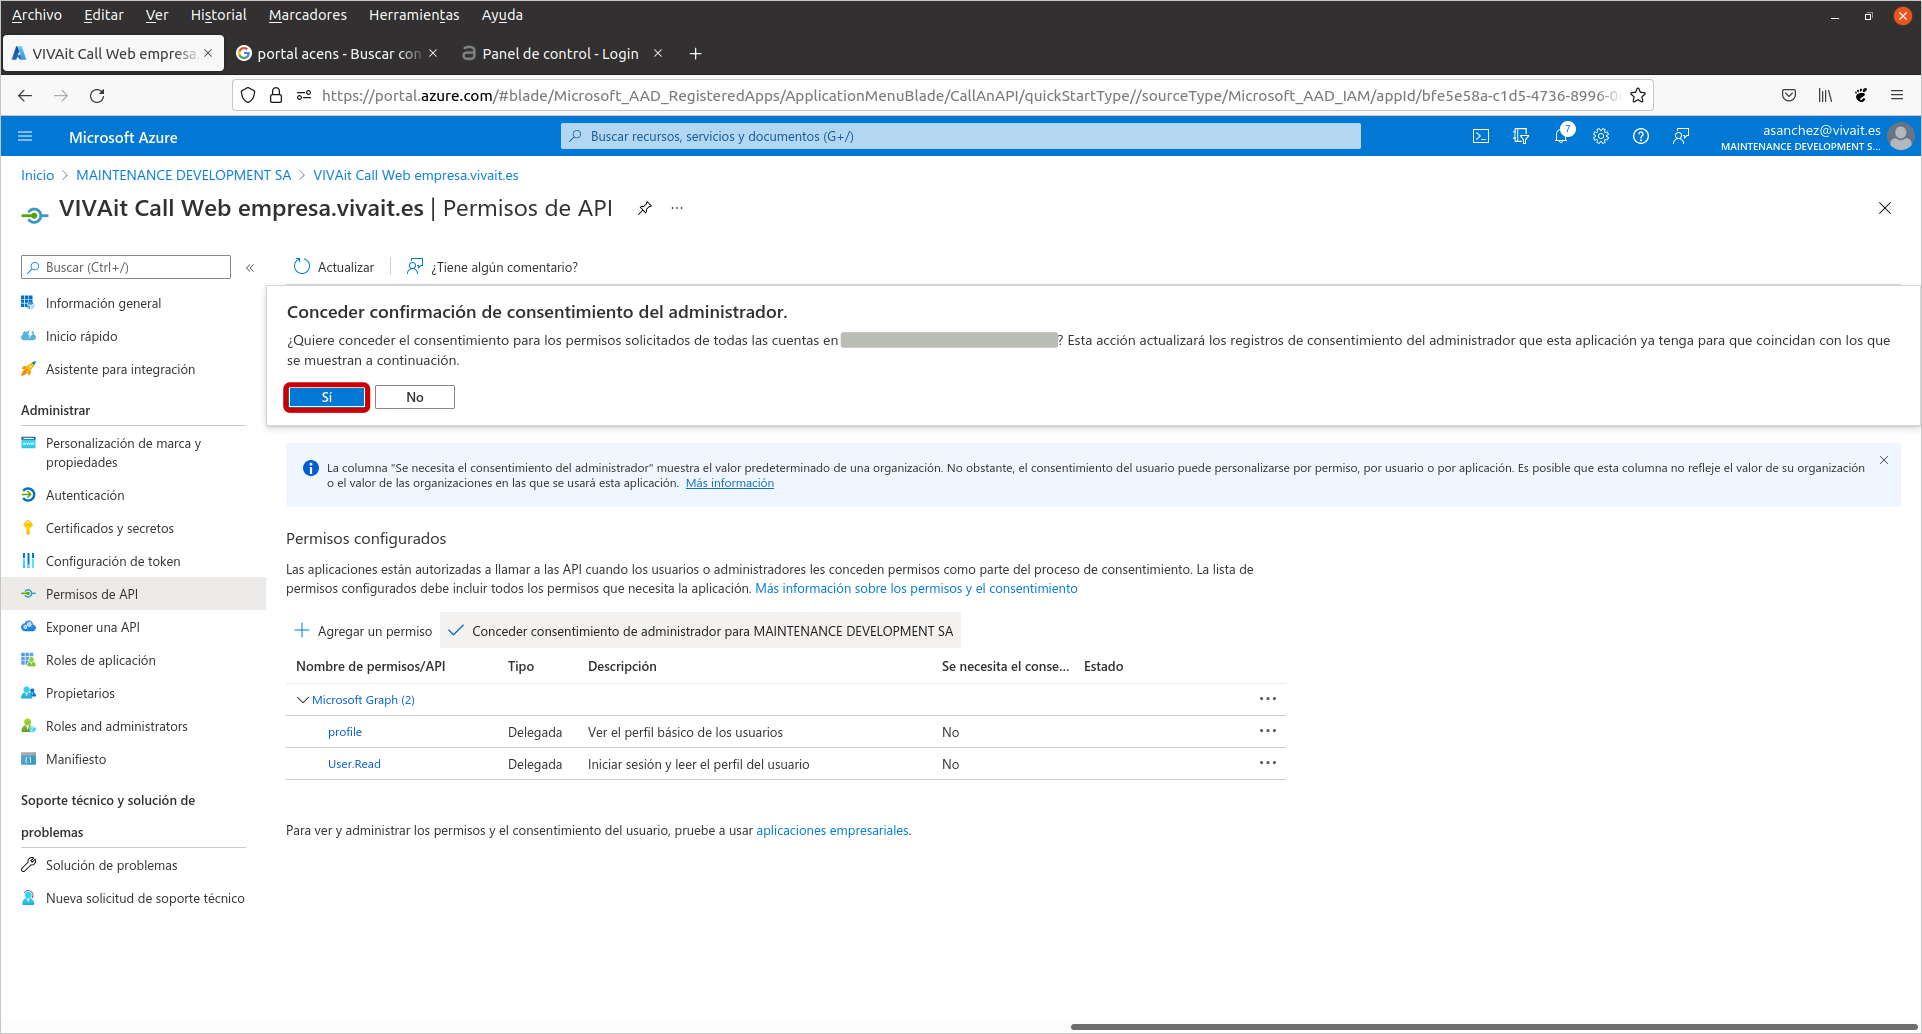Open the Firefox application menu

click(x=1897, y=95)
